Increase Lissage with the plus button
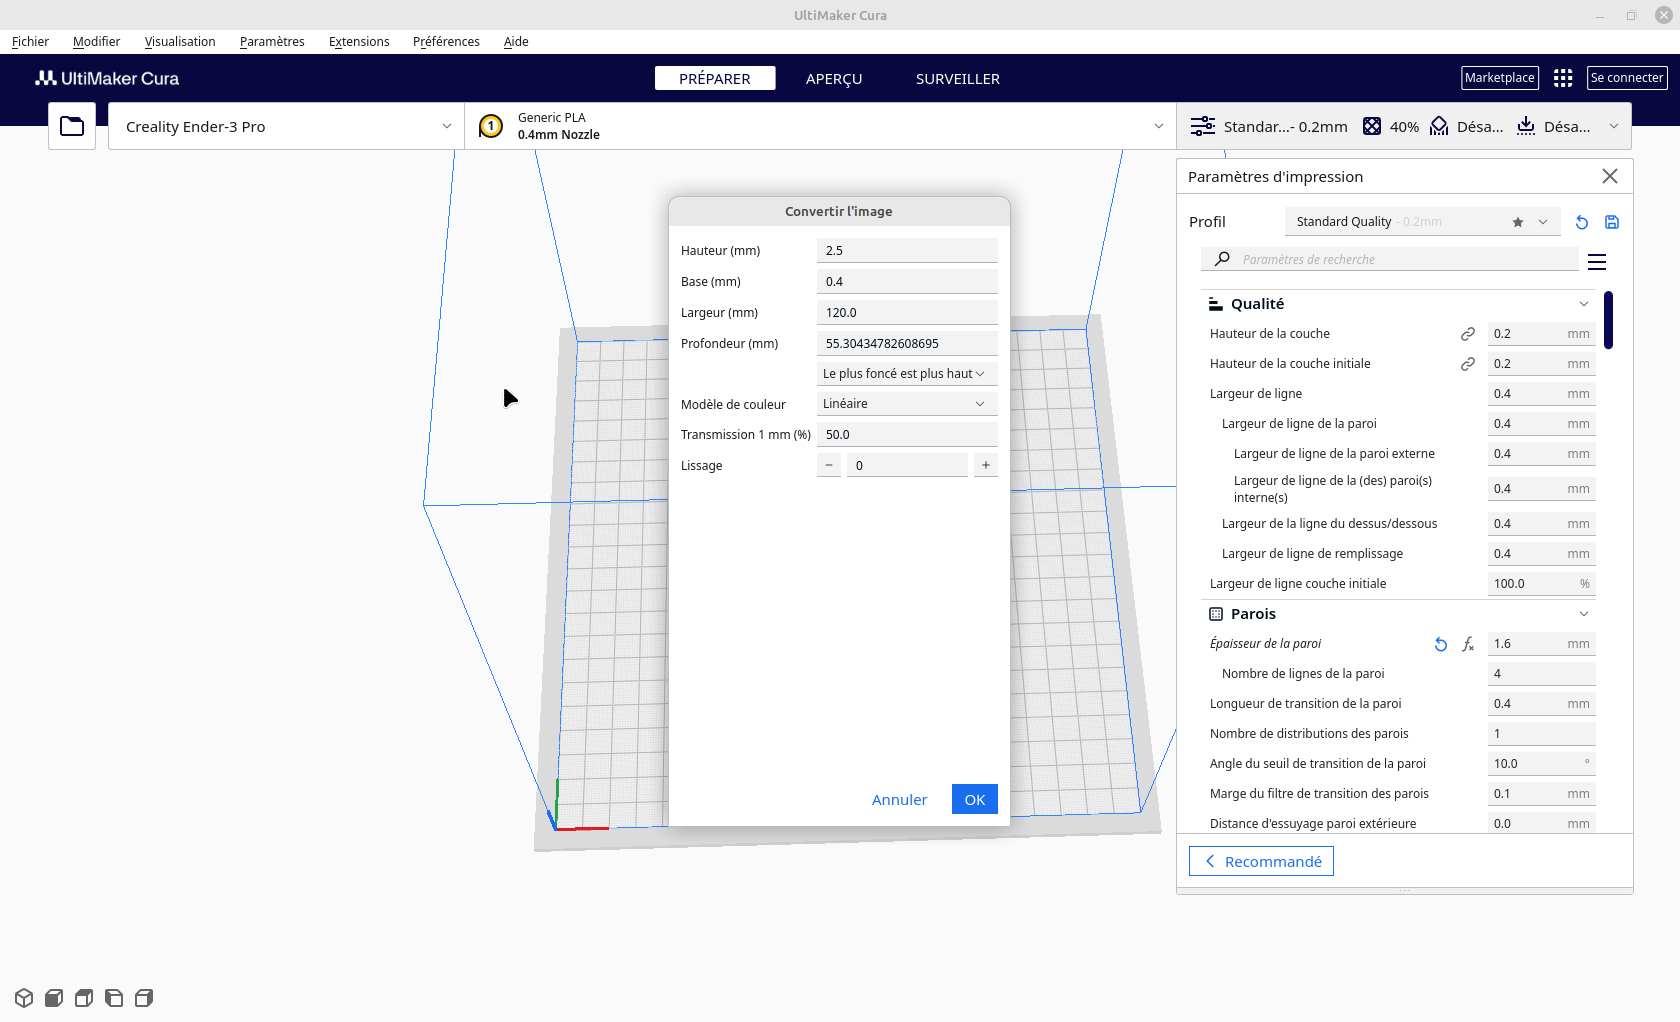Image resolution: width=1680 pixels, height=1022 pixels. (986, 465)
